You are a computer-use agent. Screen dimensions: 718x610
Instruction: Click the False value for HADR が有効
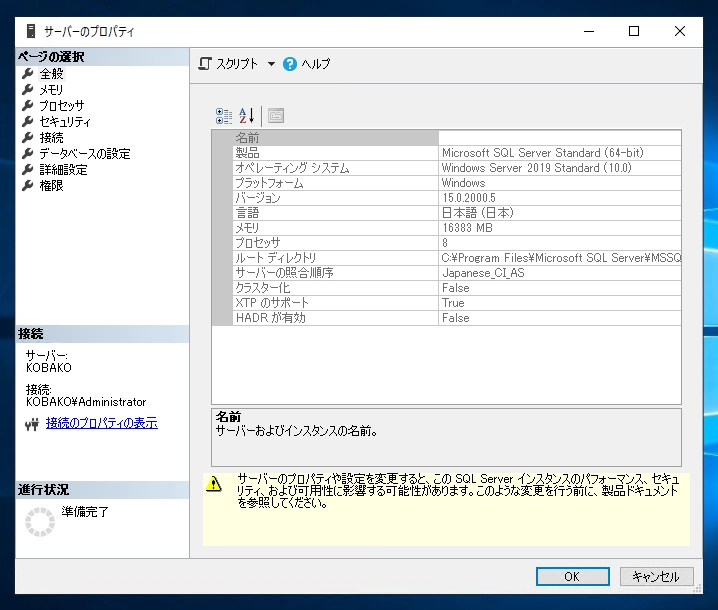click(x=455, y=318)
